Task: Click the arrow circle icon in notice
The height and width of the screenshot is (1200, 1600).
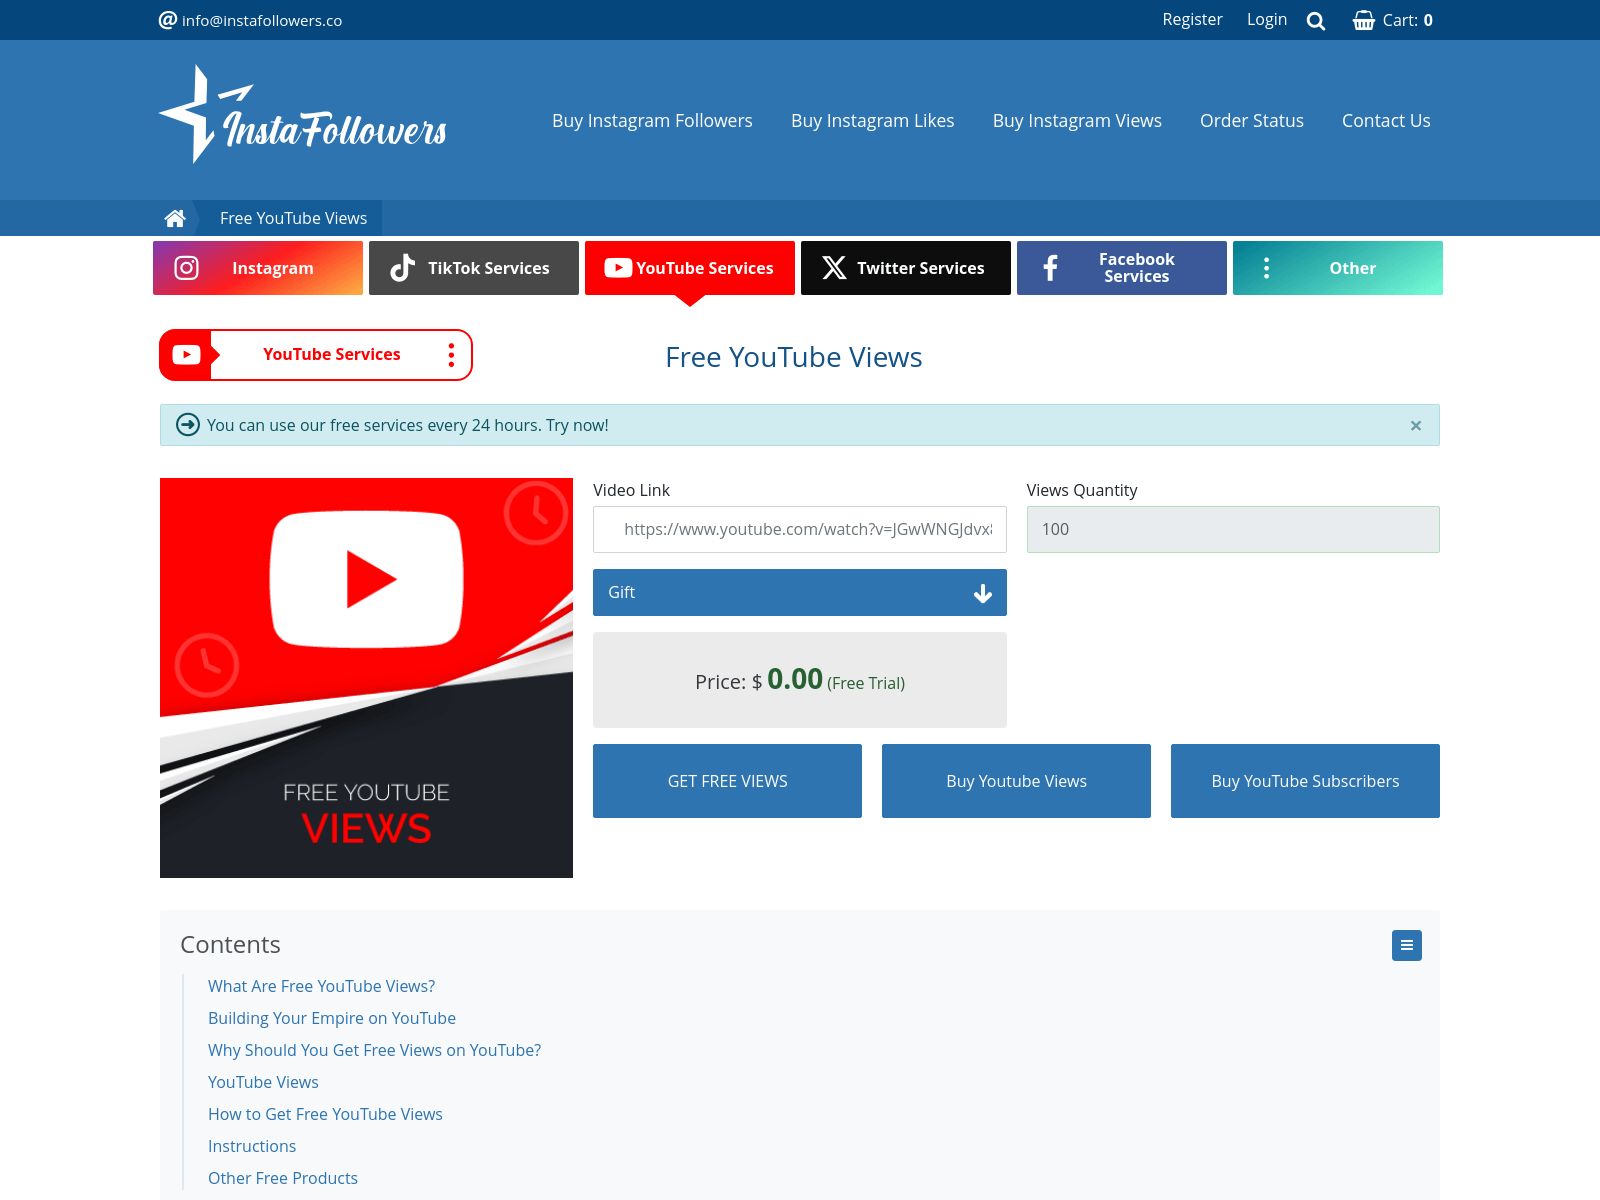Action: [188, 425]
